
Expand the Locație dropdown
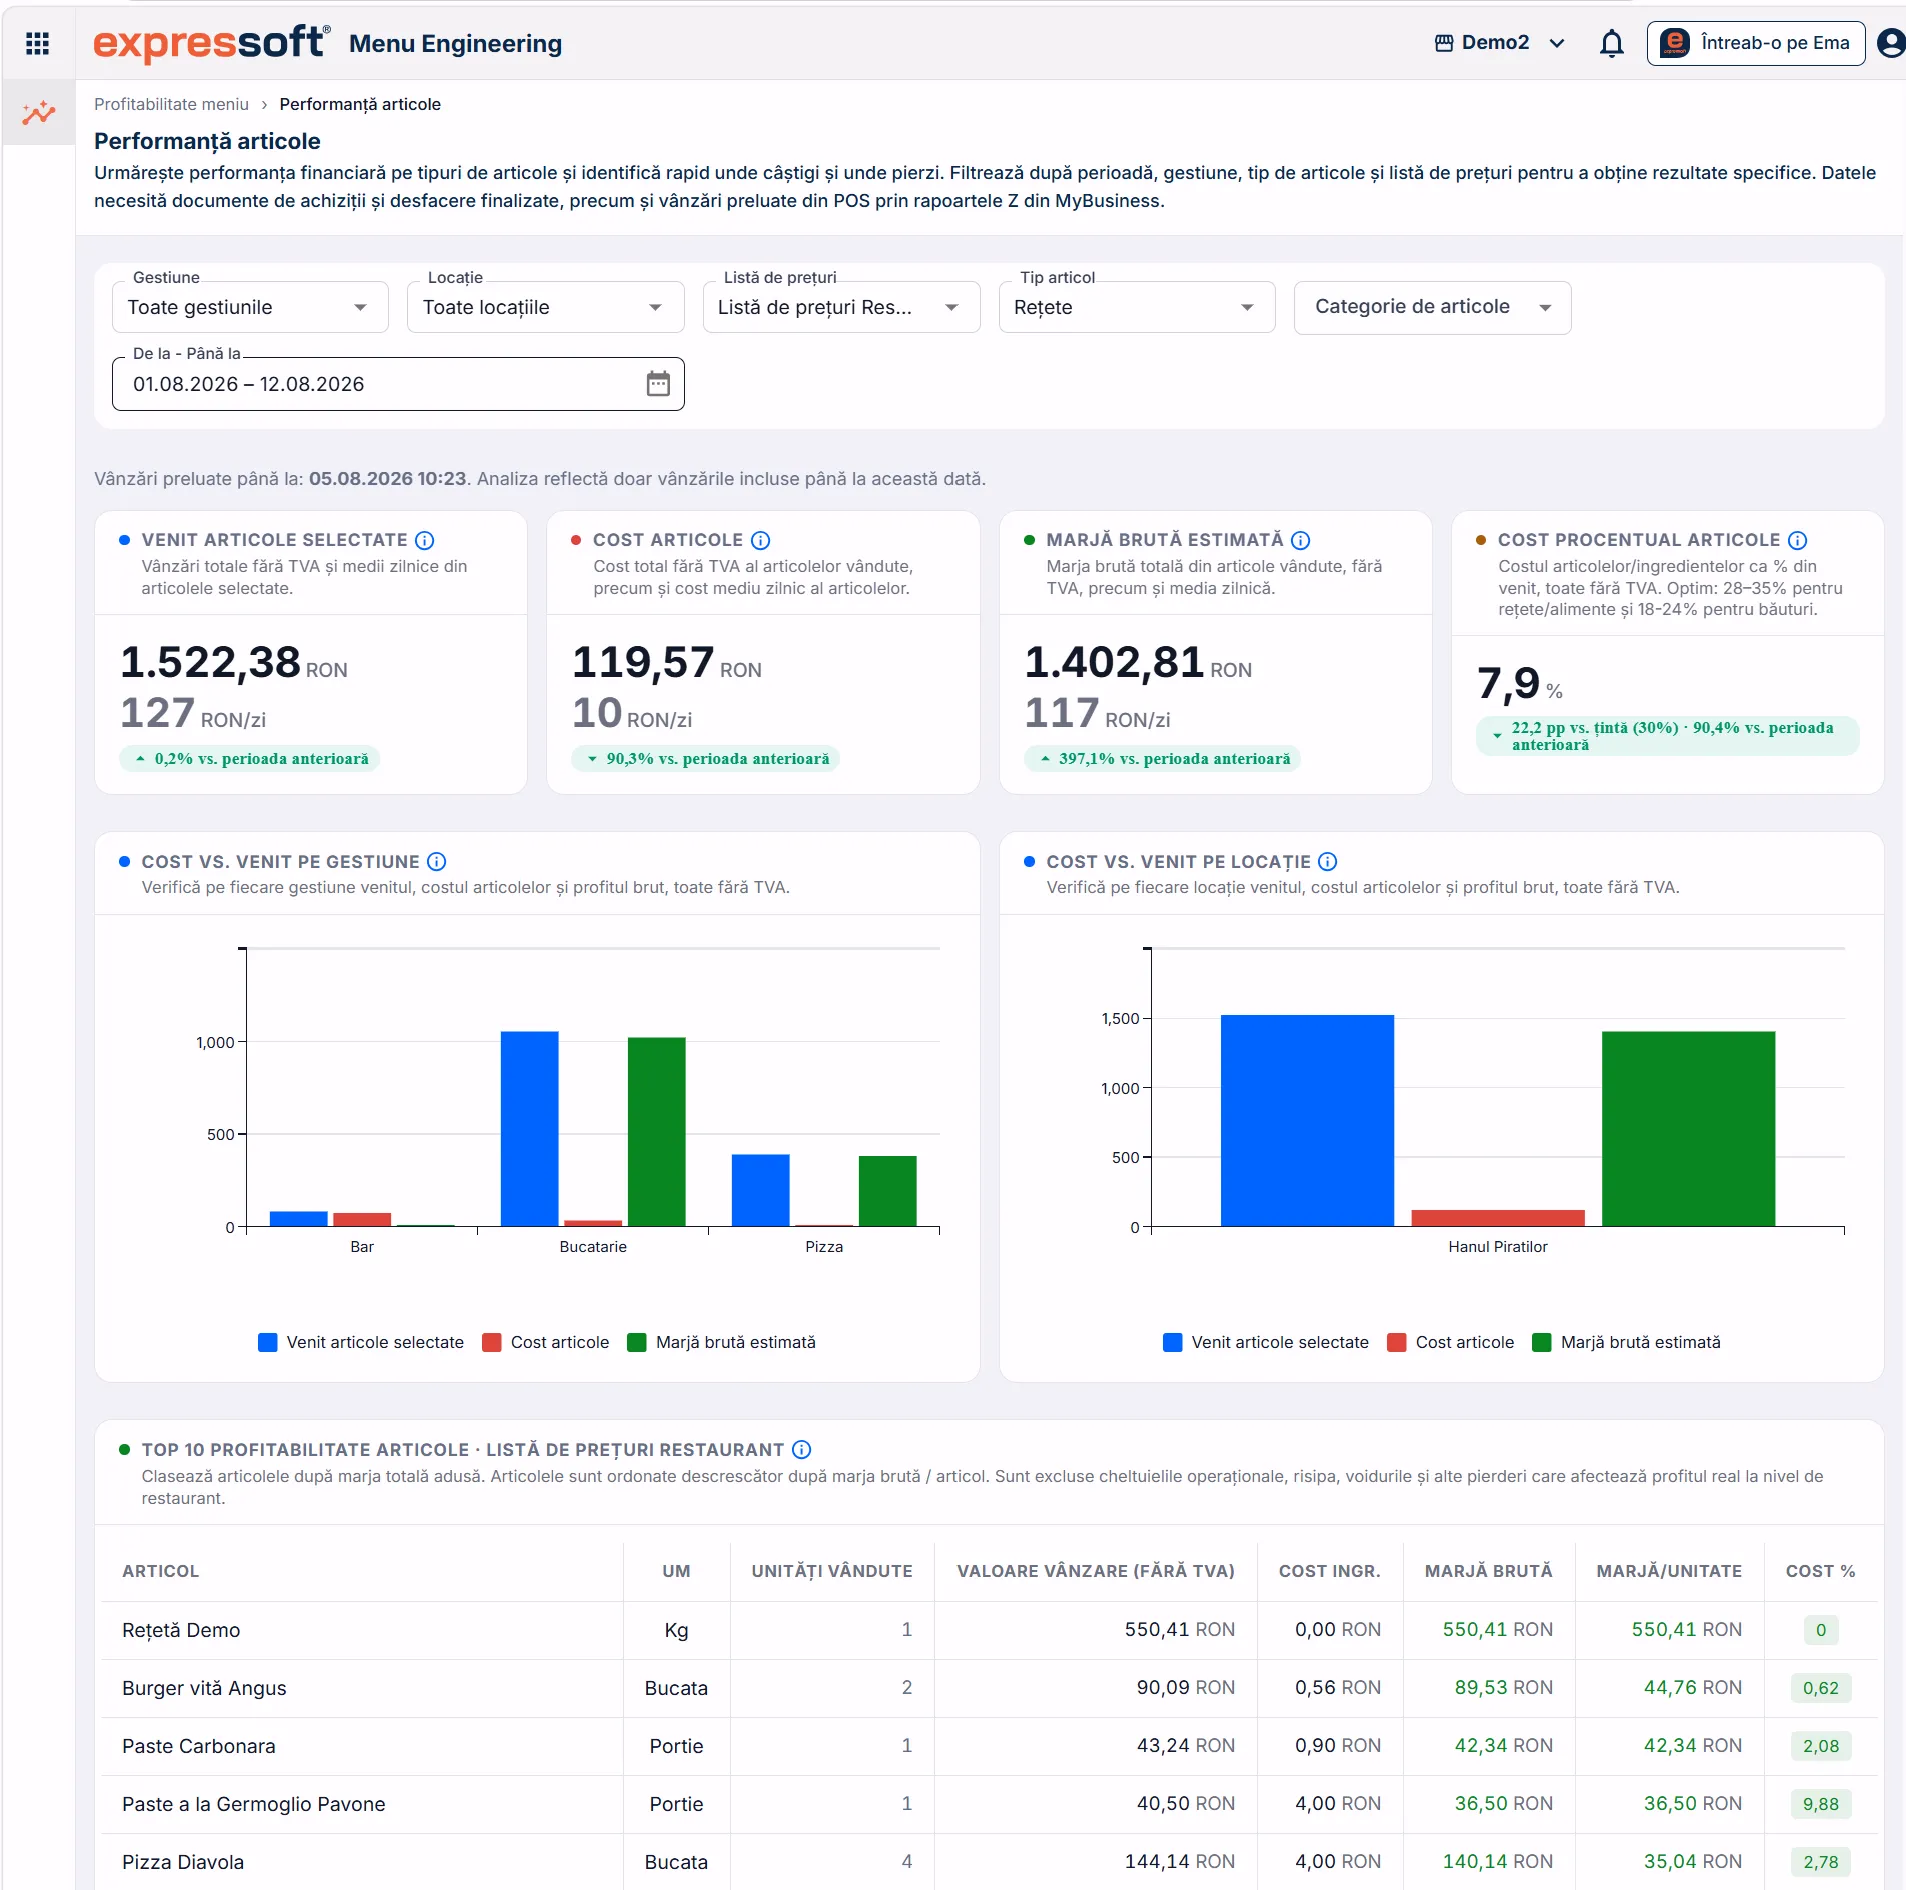click(545, 307)
